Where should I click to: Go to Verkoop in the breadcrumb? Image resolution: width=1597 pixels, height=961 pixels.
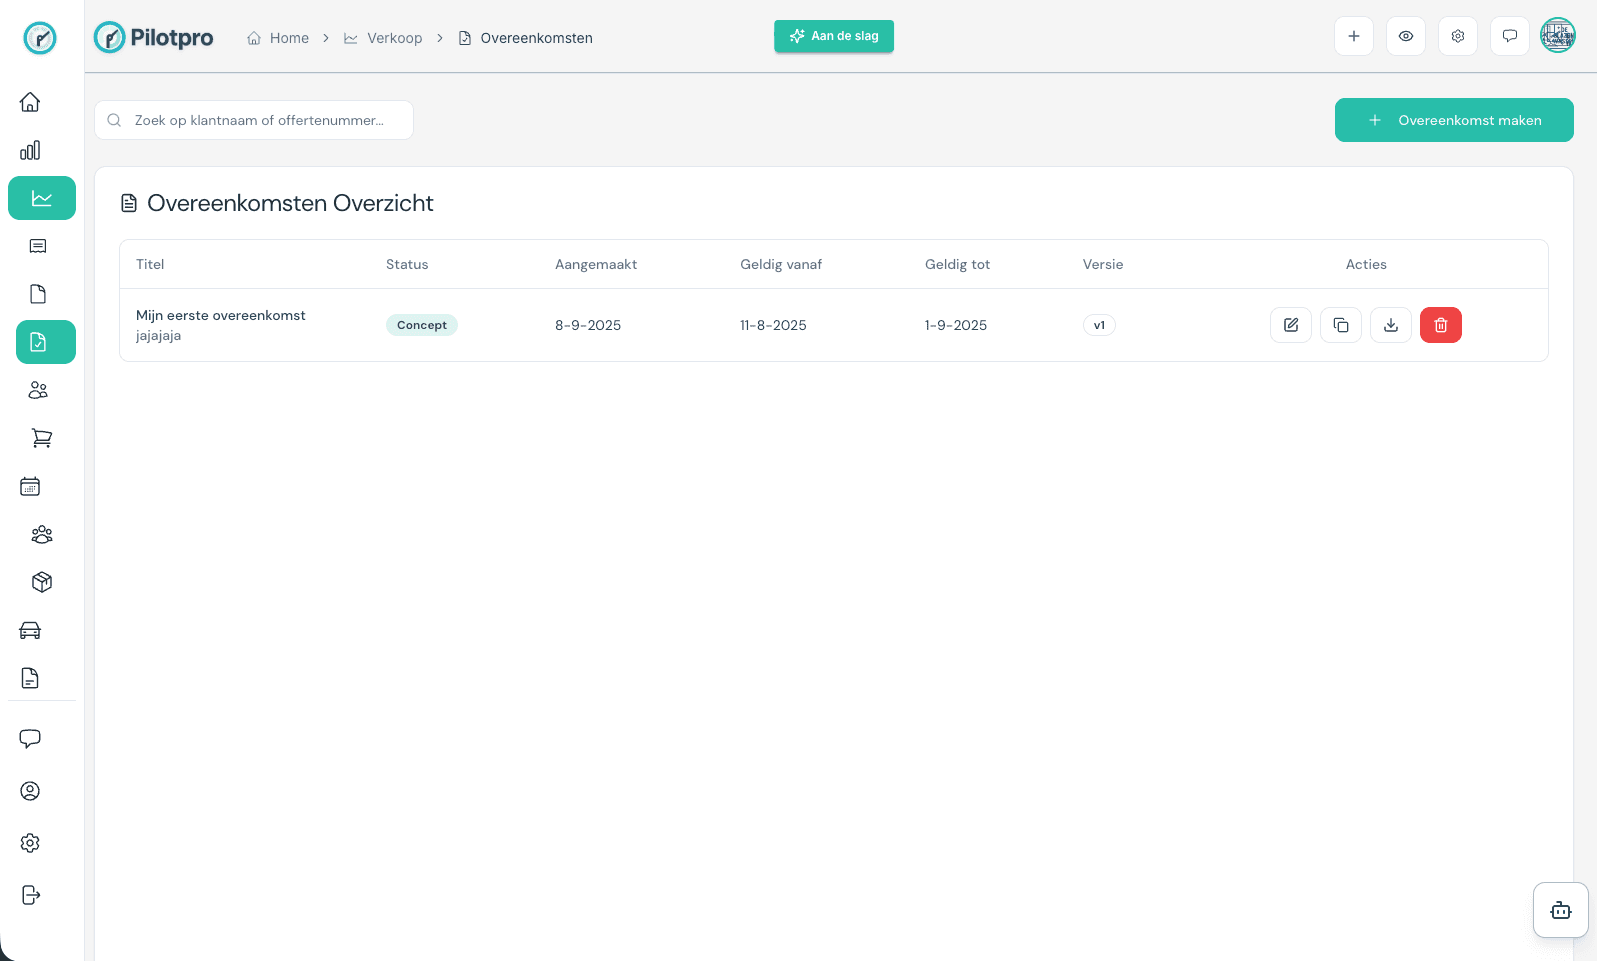click(394, 38)
